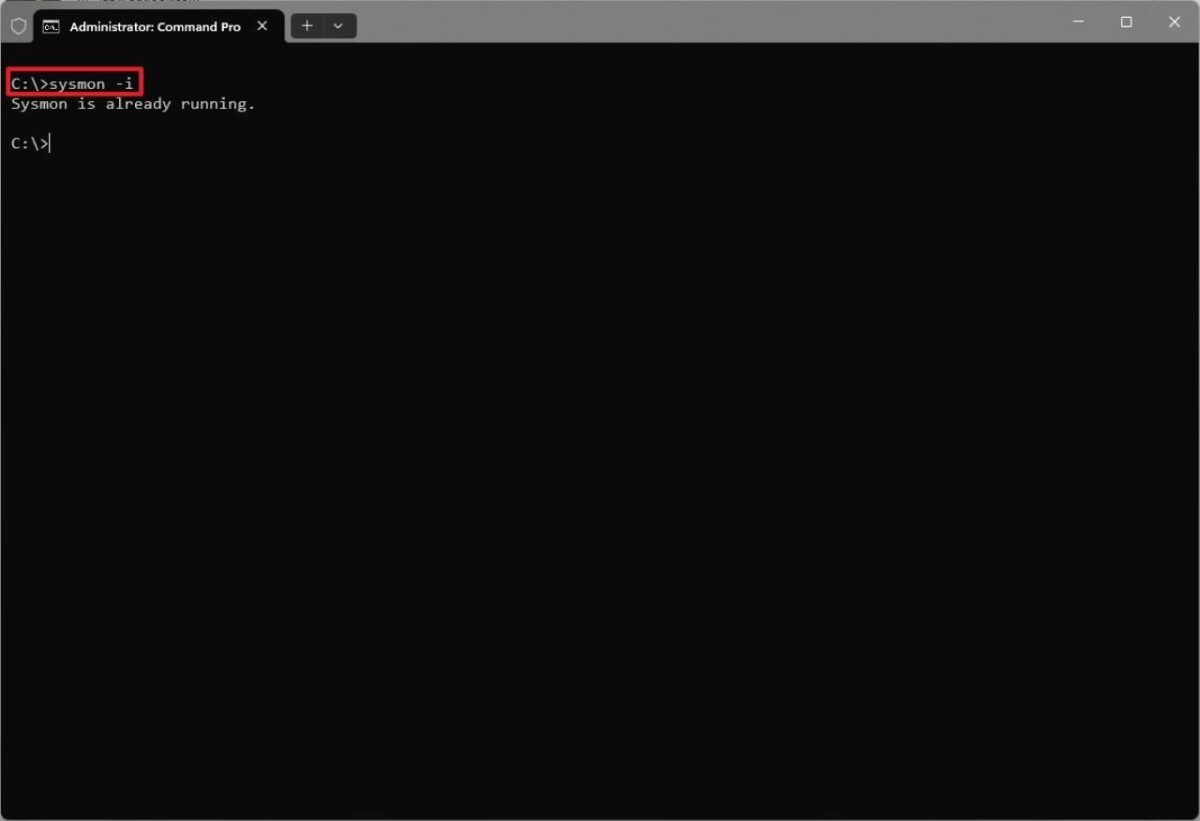1200x821 pixels.
Task: Click the minimize icon on the terminal window
Action: pyautogui.click(x=1078, y=21)
